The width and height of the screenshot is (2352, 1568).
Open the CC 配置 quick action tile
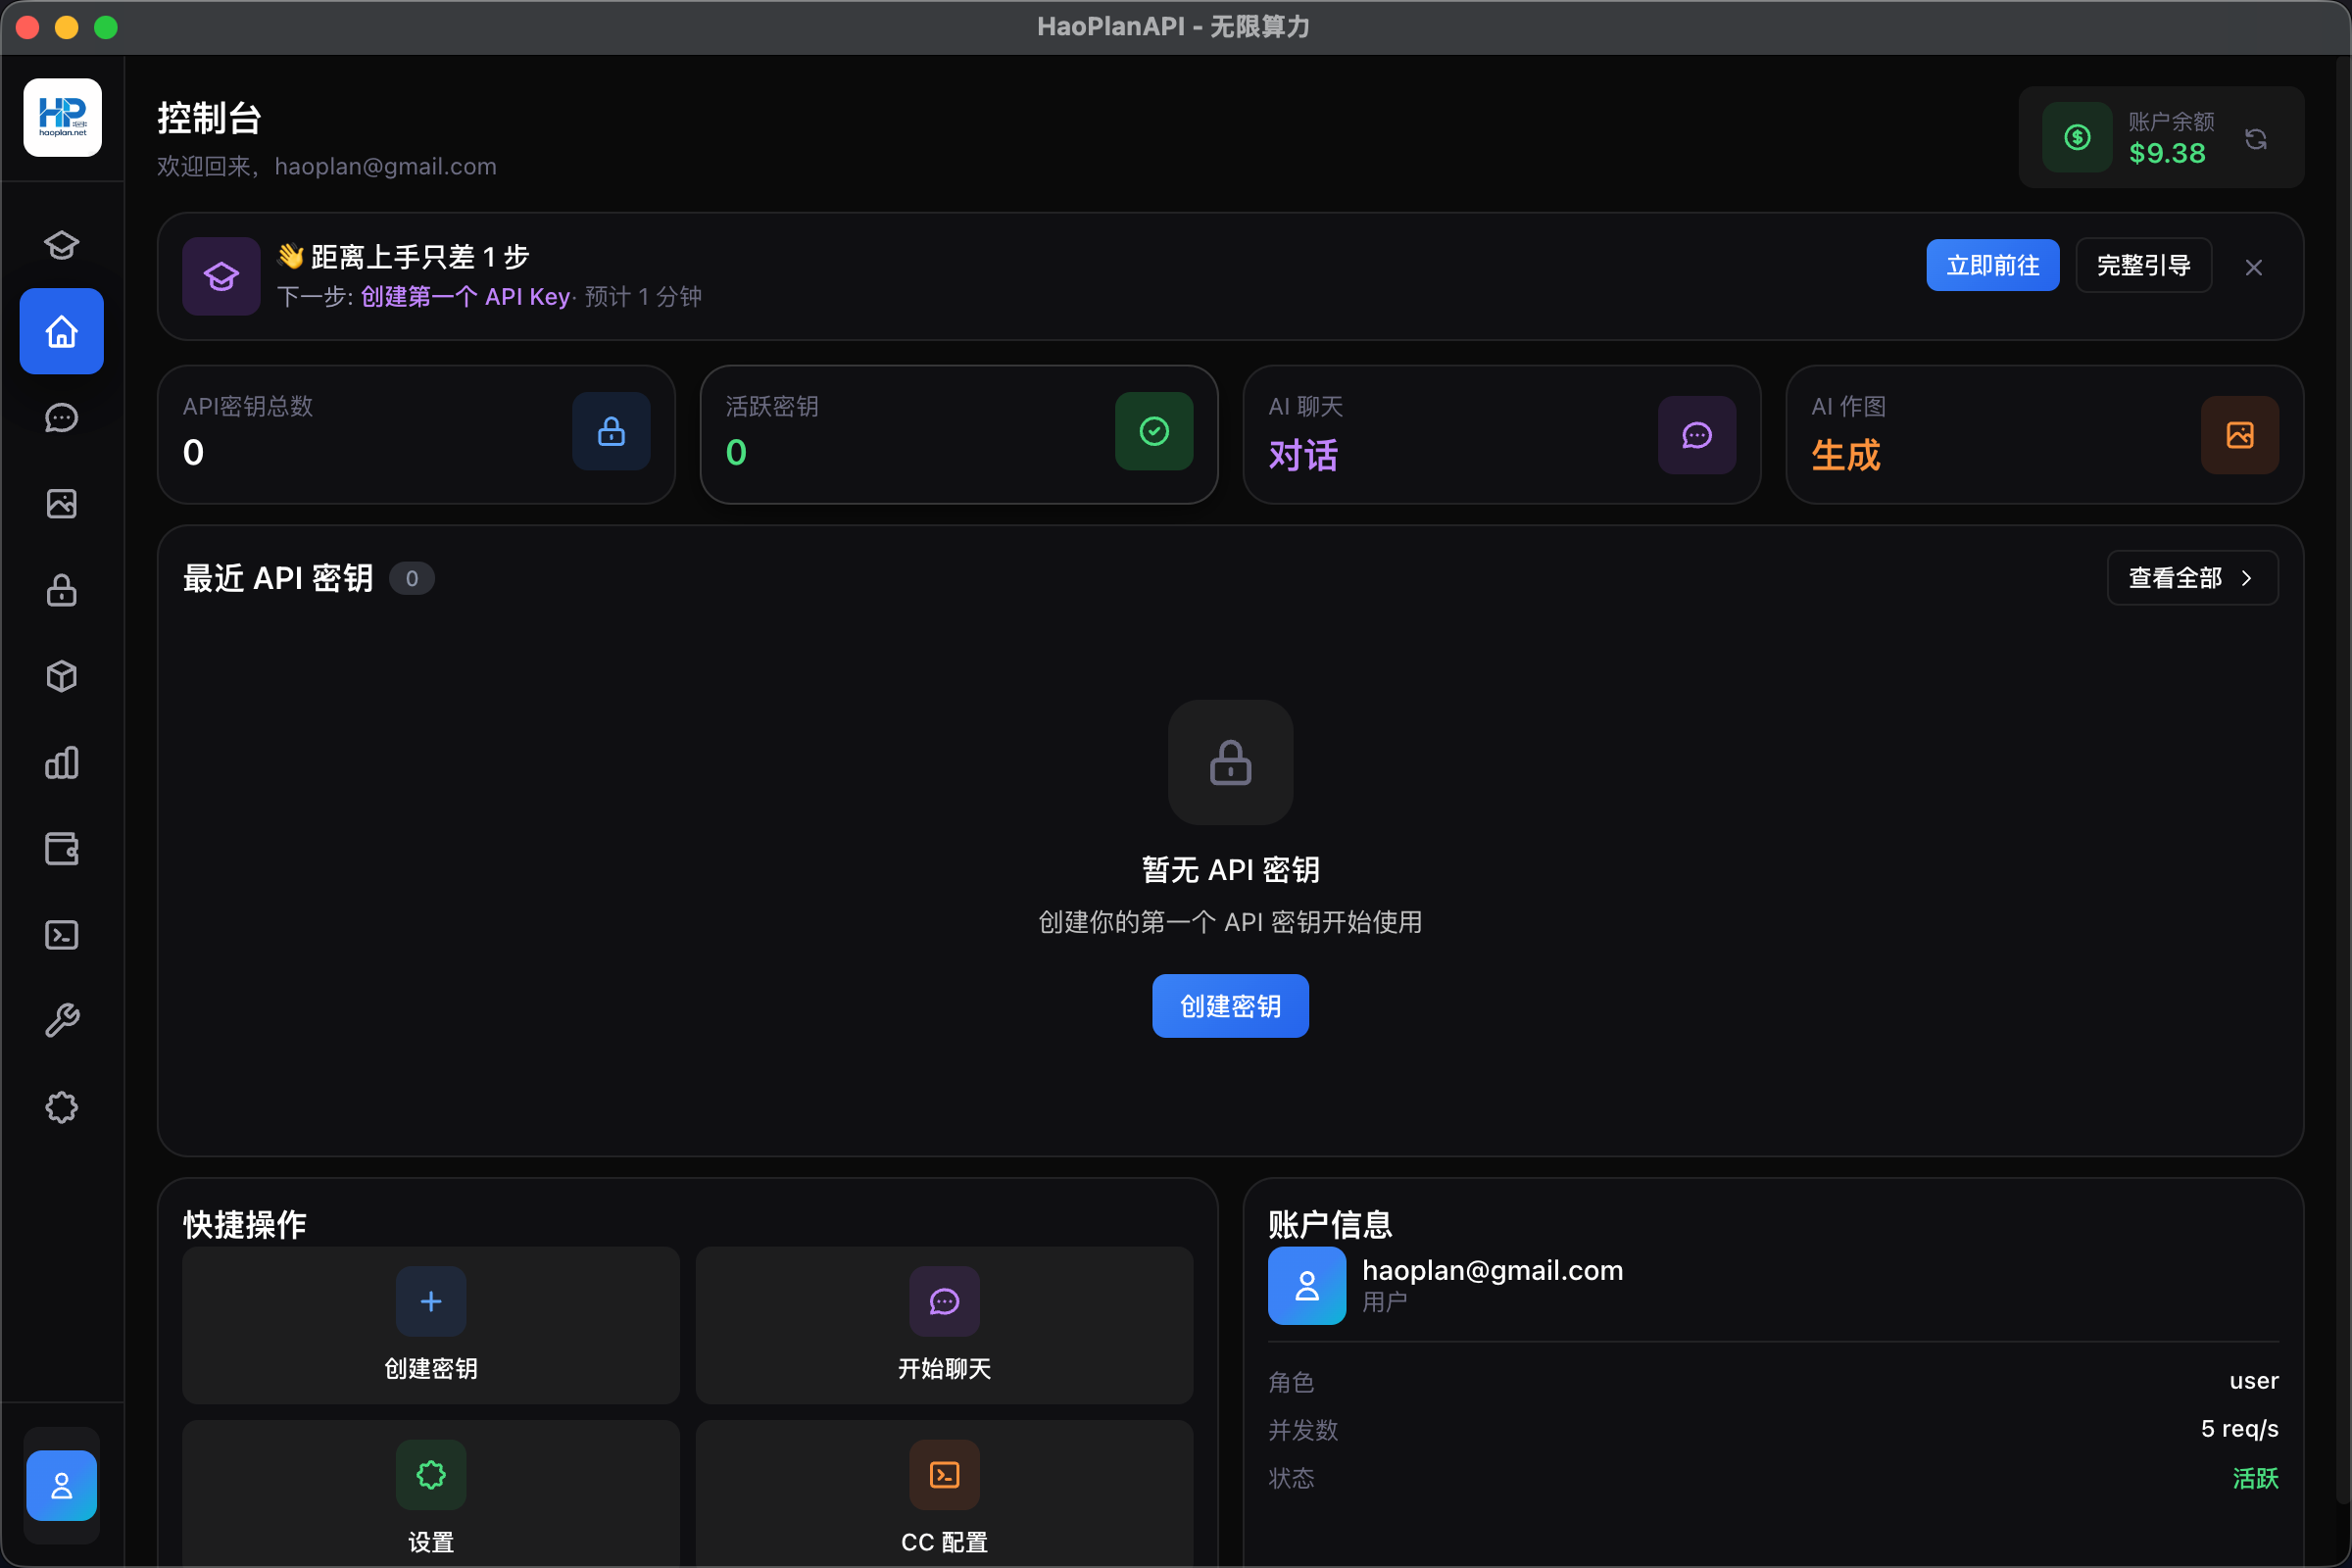click(x=944, y=1494)
